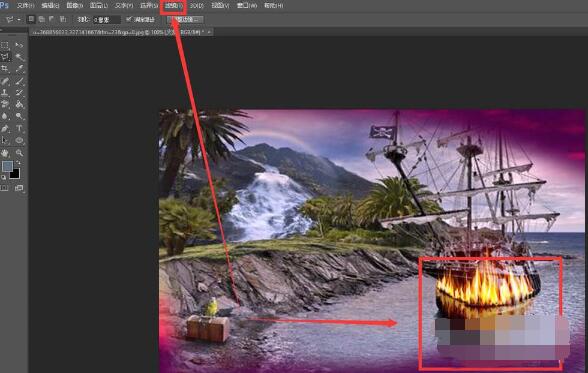This screenshot has height=373, width=588.
Task: Select the History Brush tool
Action: [19, 92]
